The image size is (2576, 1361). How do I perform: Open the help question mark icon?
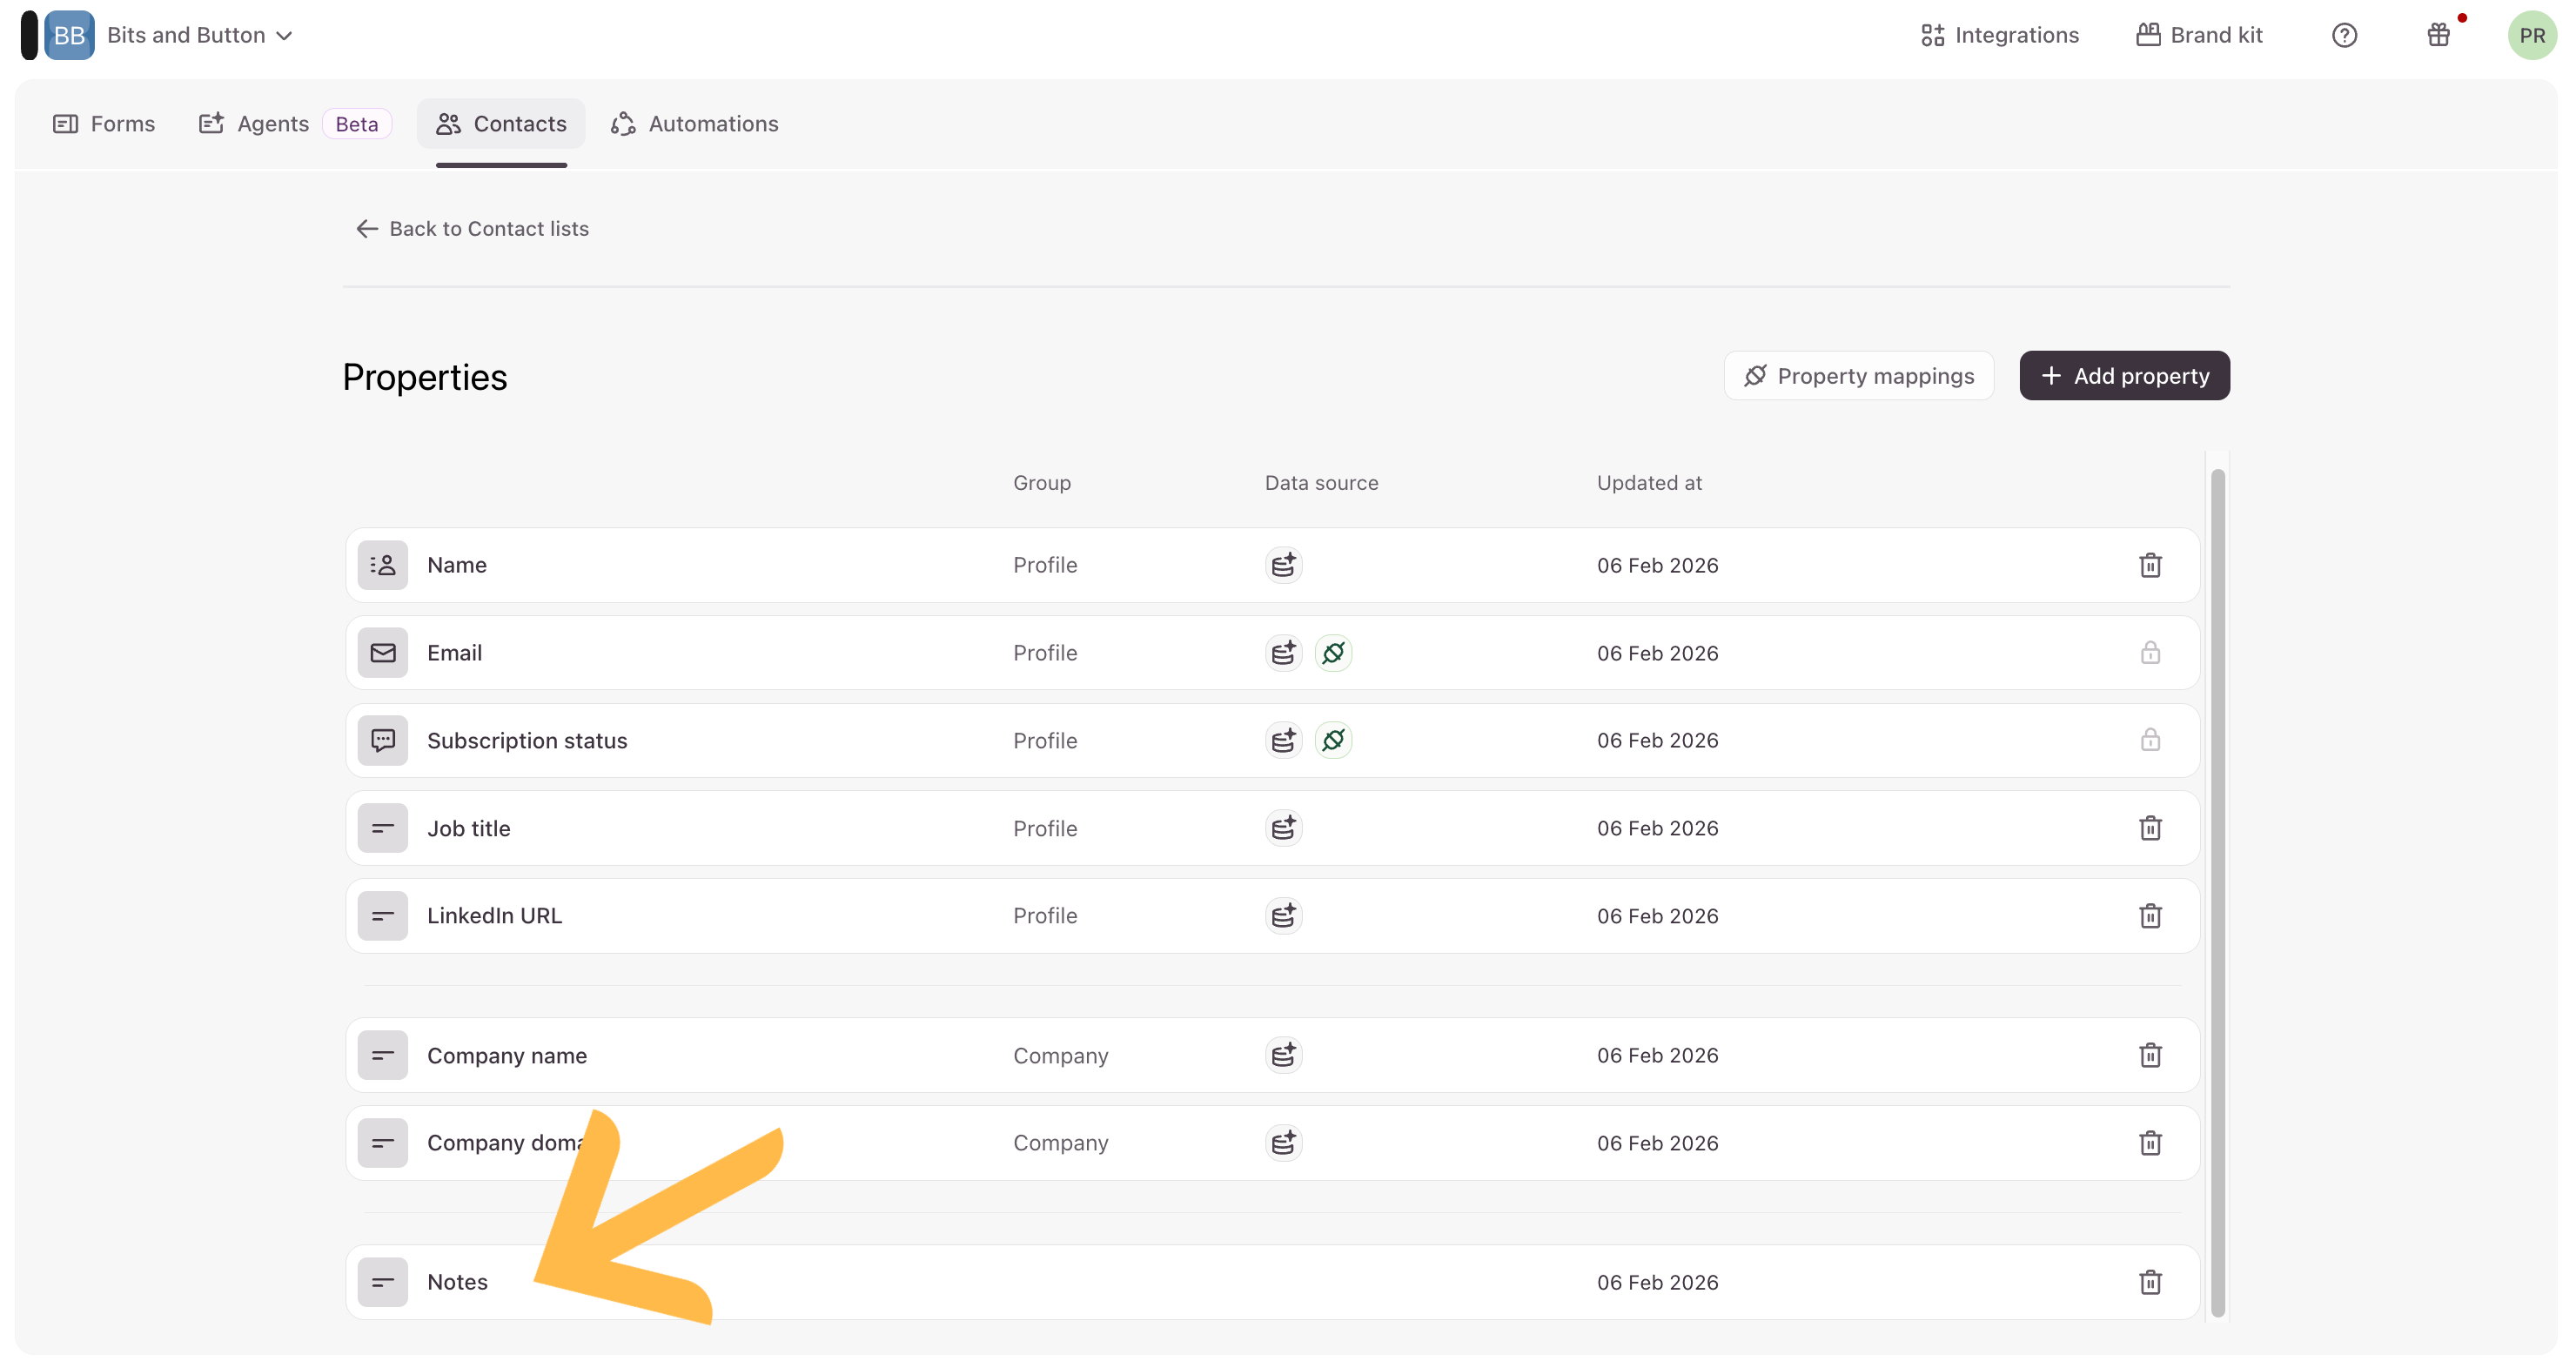[2344, 36]
